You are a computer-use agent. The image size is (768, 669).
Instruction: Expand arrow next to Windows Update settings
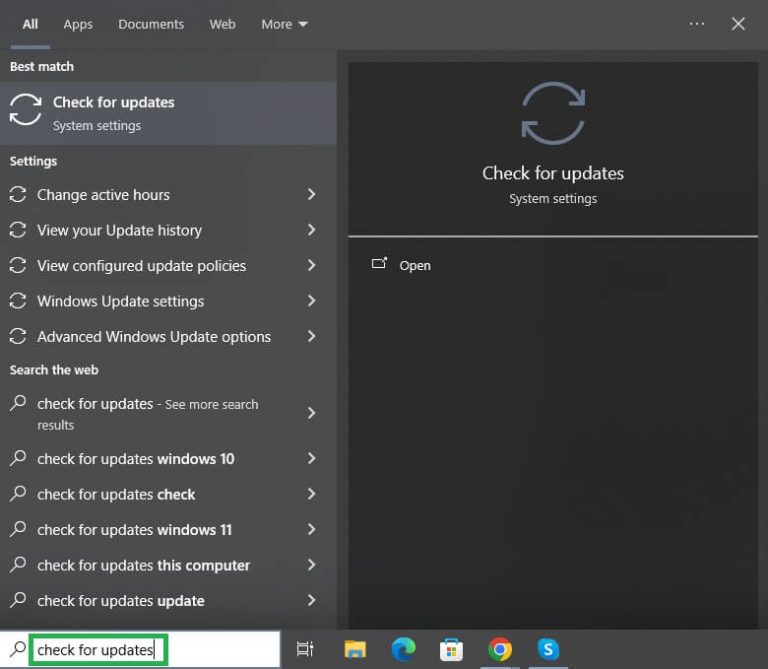[311, 301]
